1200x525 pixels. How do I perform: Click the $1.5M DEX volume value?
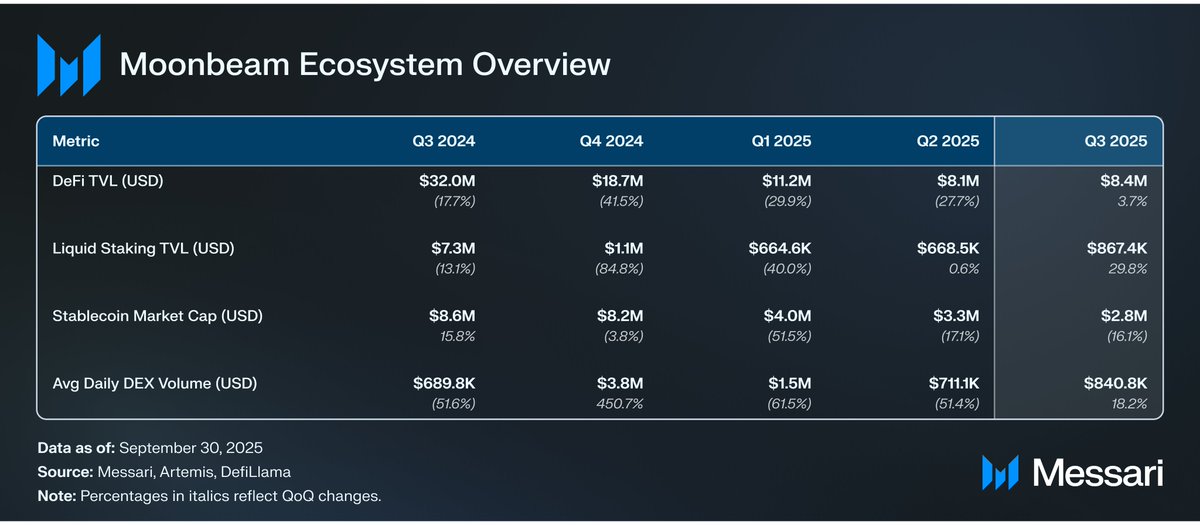[788, 382]
